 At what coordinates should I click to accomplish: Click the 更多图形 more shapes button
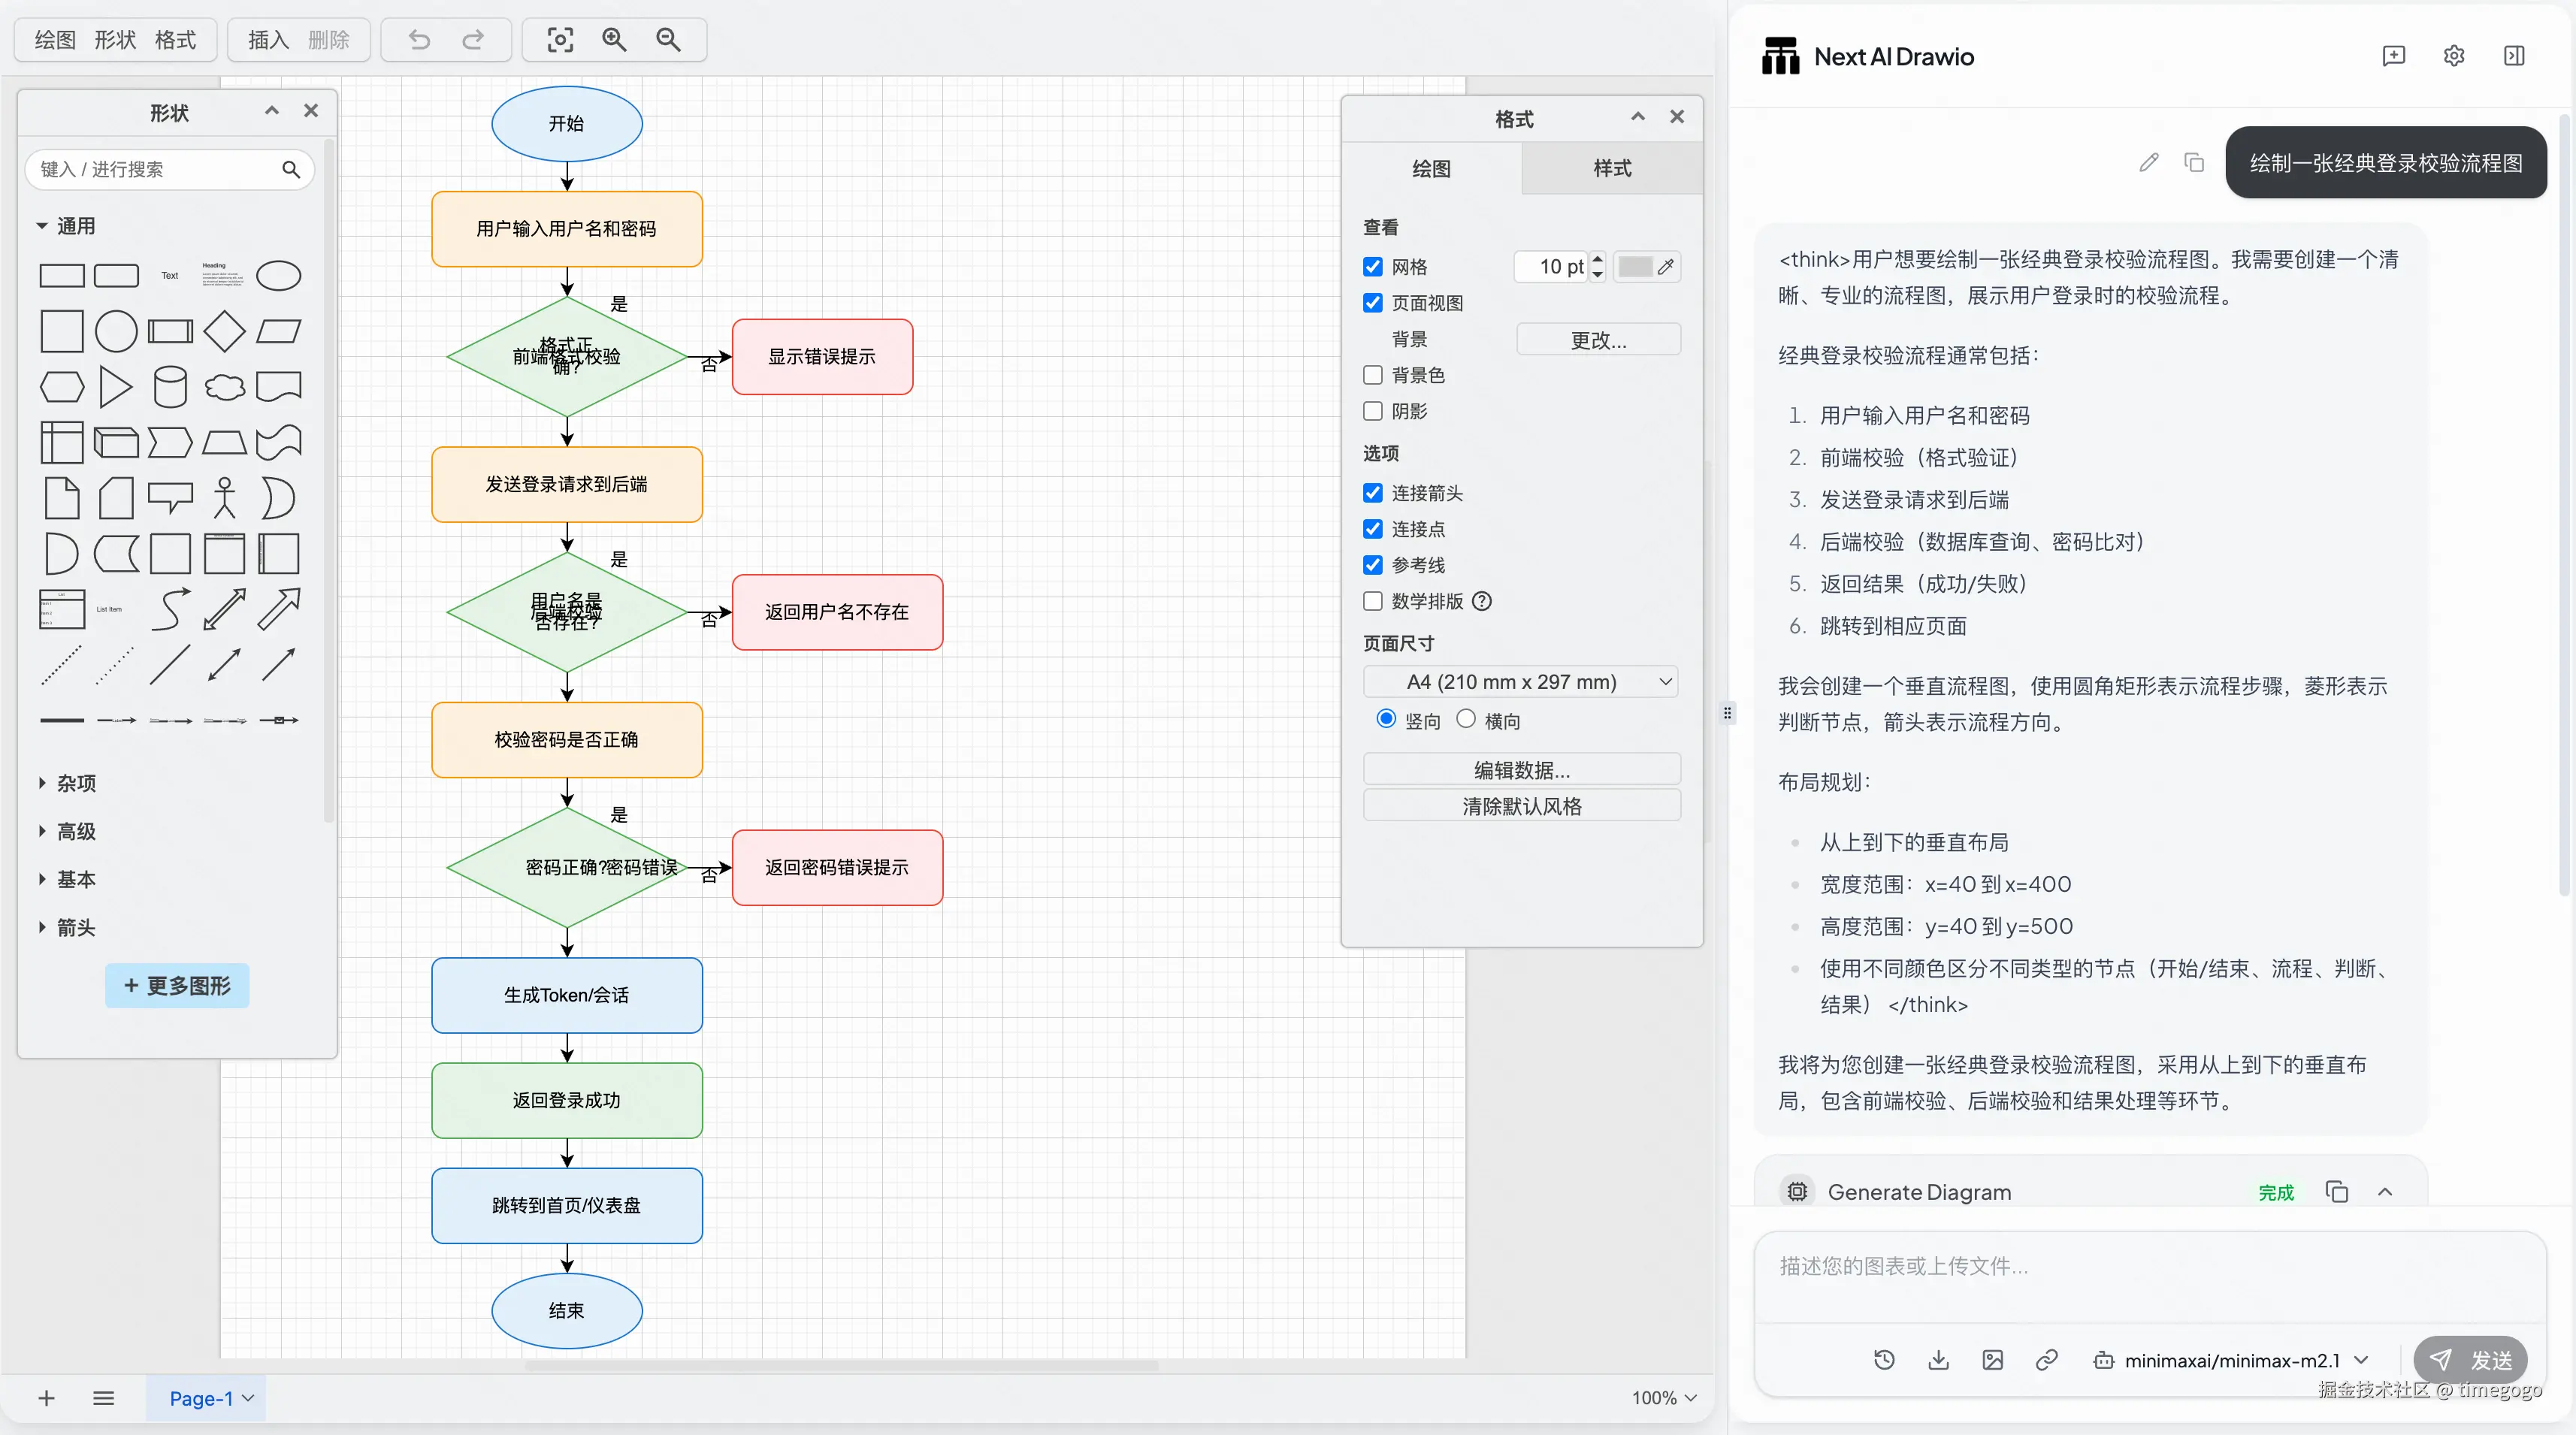click(177, 986)
